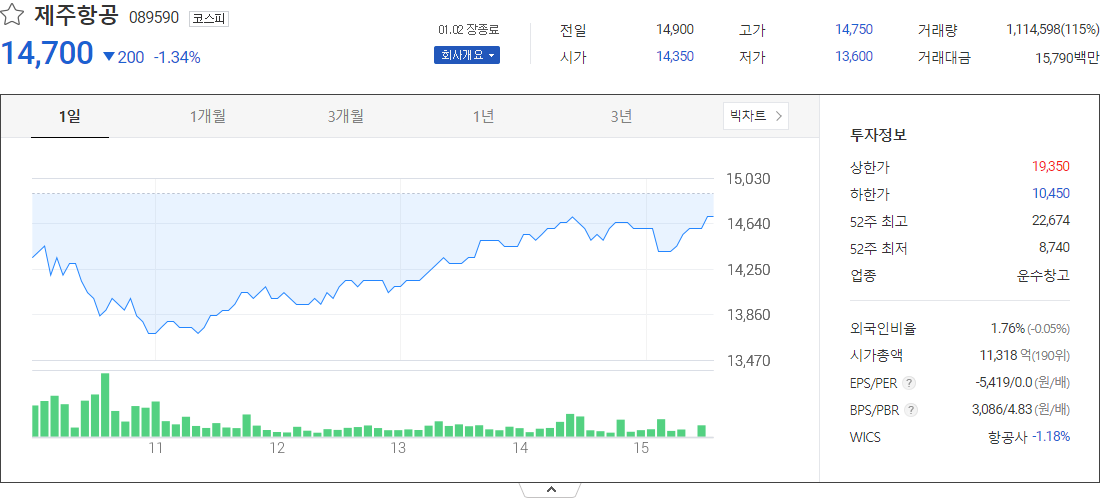
Task: Click the 15 hour marker on chart axis
Action: pos(642,448)
